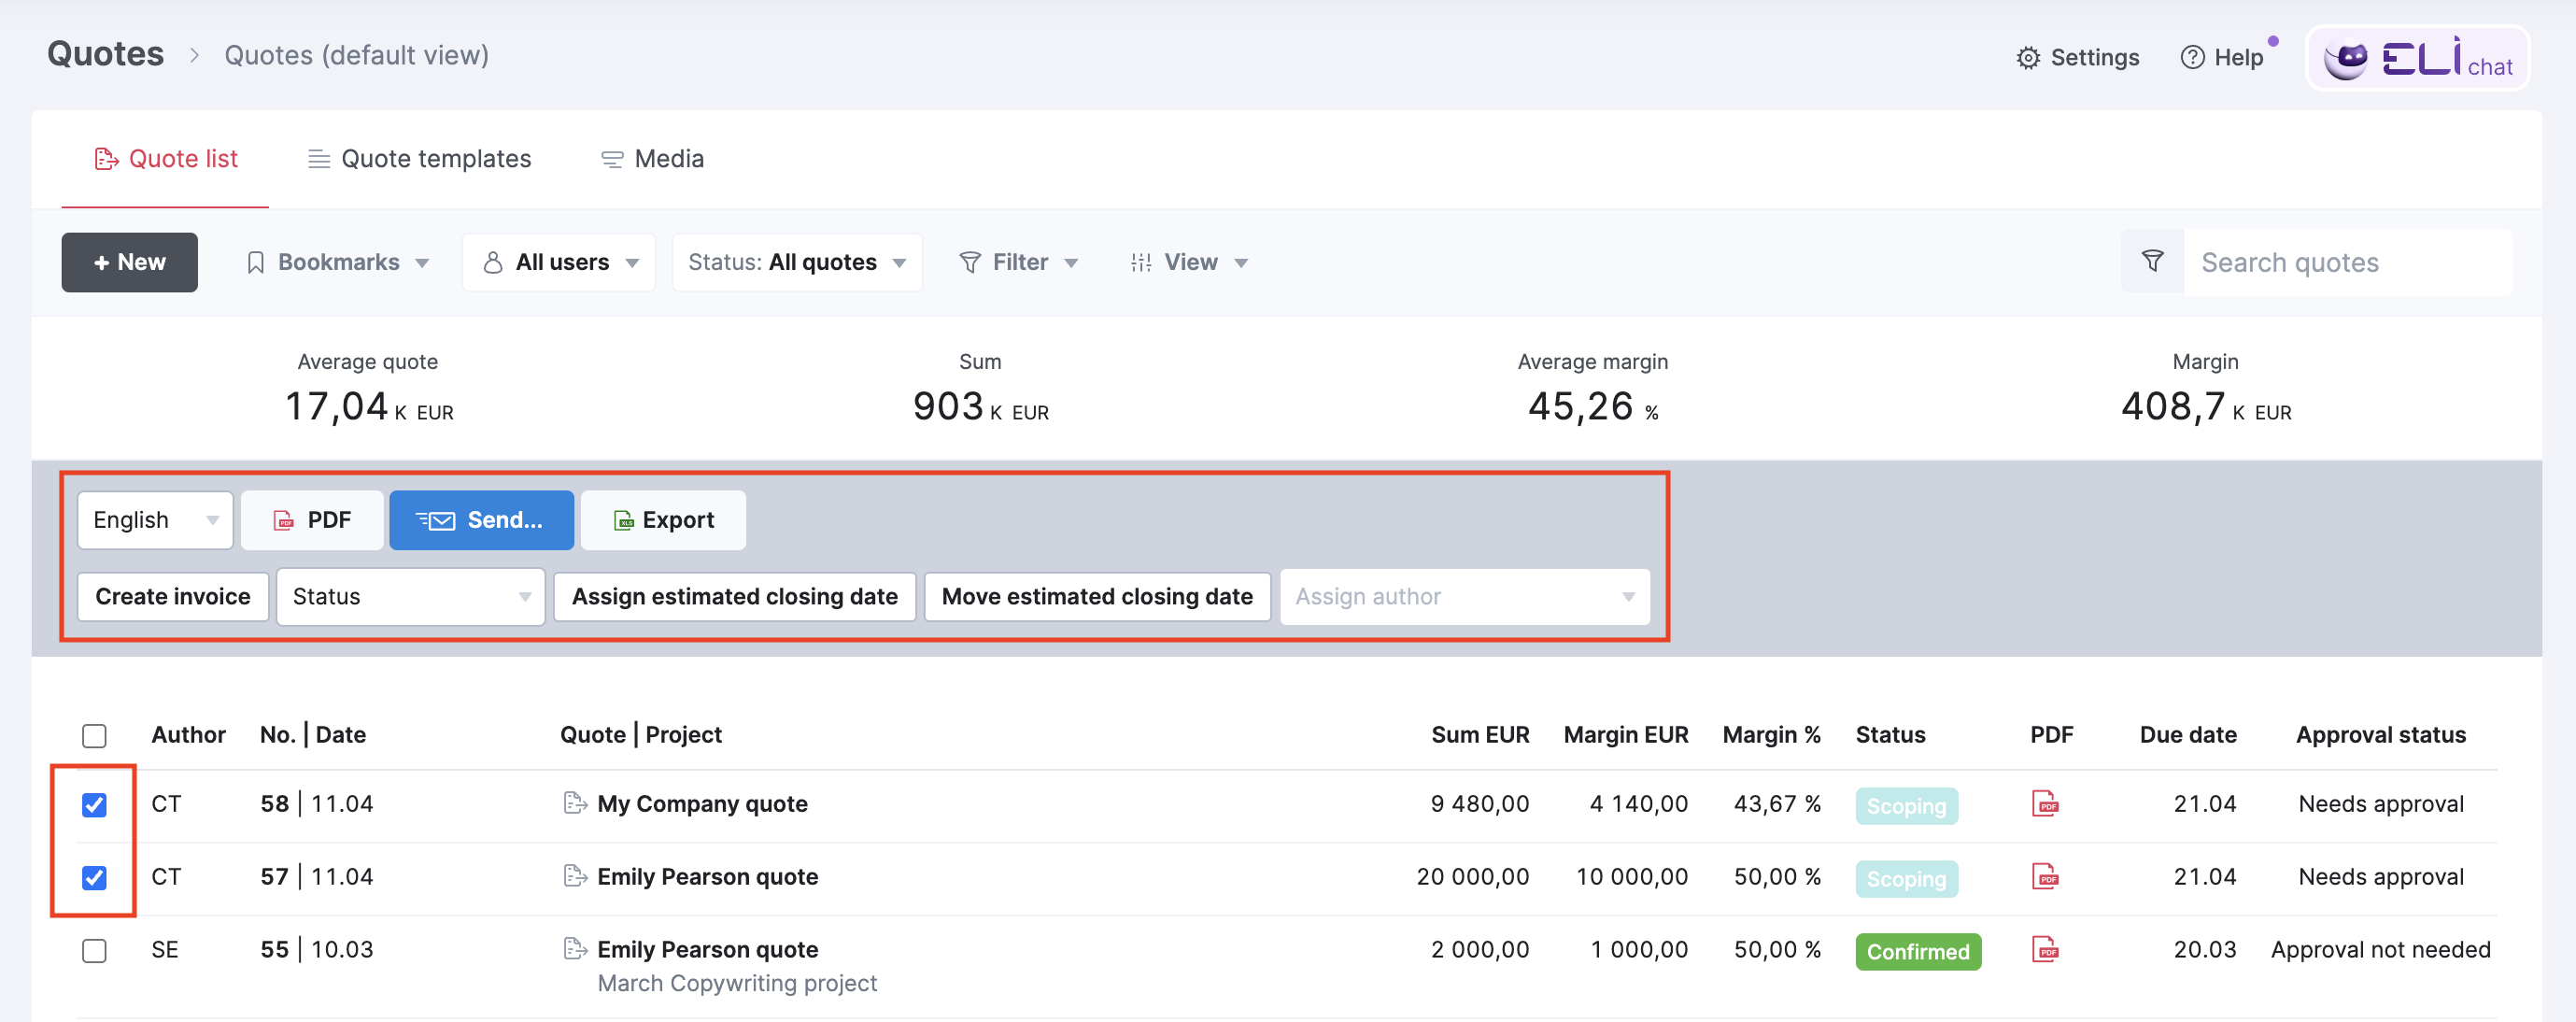
Task: Click the '20.03' due date value
Action: coord(2205,949)
